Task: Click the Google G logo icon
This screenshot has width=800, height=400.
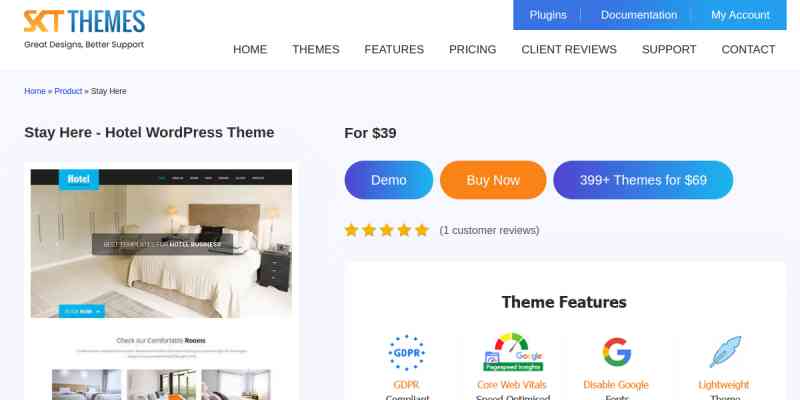Action: point(616,352)
